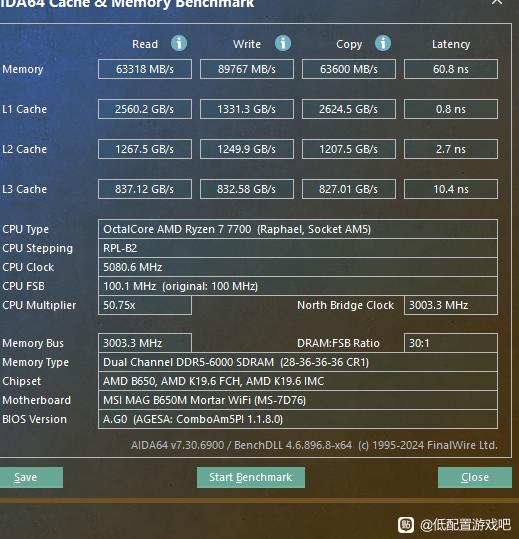This screenshot has height=539, width=519.
Task: Click DRAM:FSB Ratio value 30:1
Action: (x=451, y=343)
